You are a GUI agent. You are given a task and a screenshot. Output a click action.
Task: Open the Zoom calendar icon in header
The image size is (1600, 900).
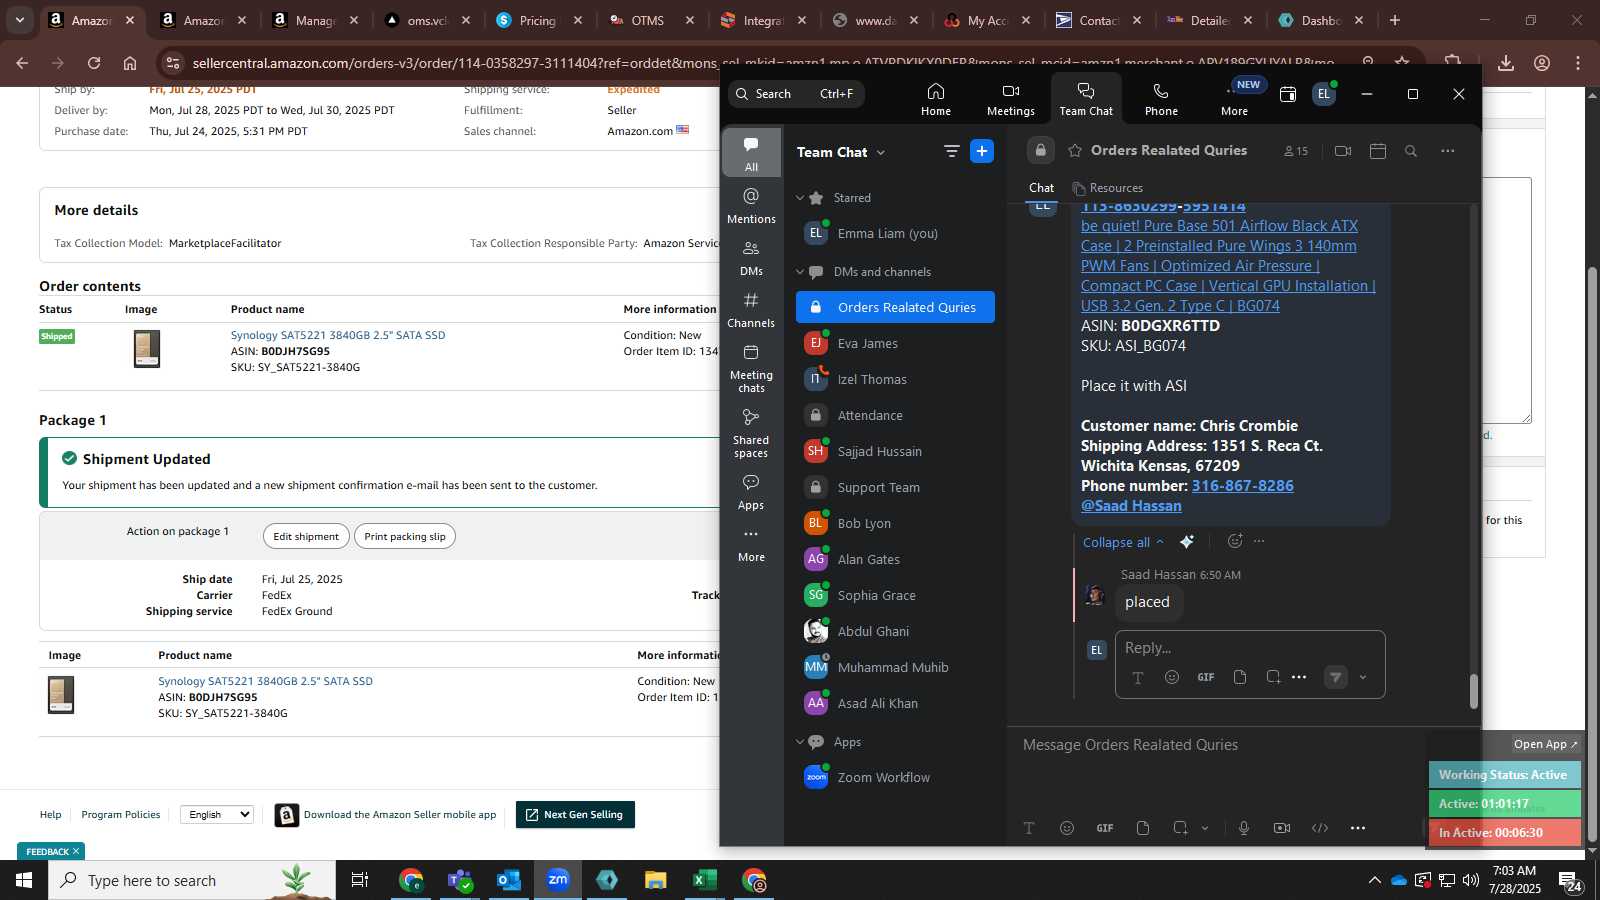coord(1288,94)
